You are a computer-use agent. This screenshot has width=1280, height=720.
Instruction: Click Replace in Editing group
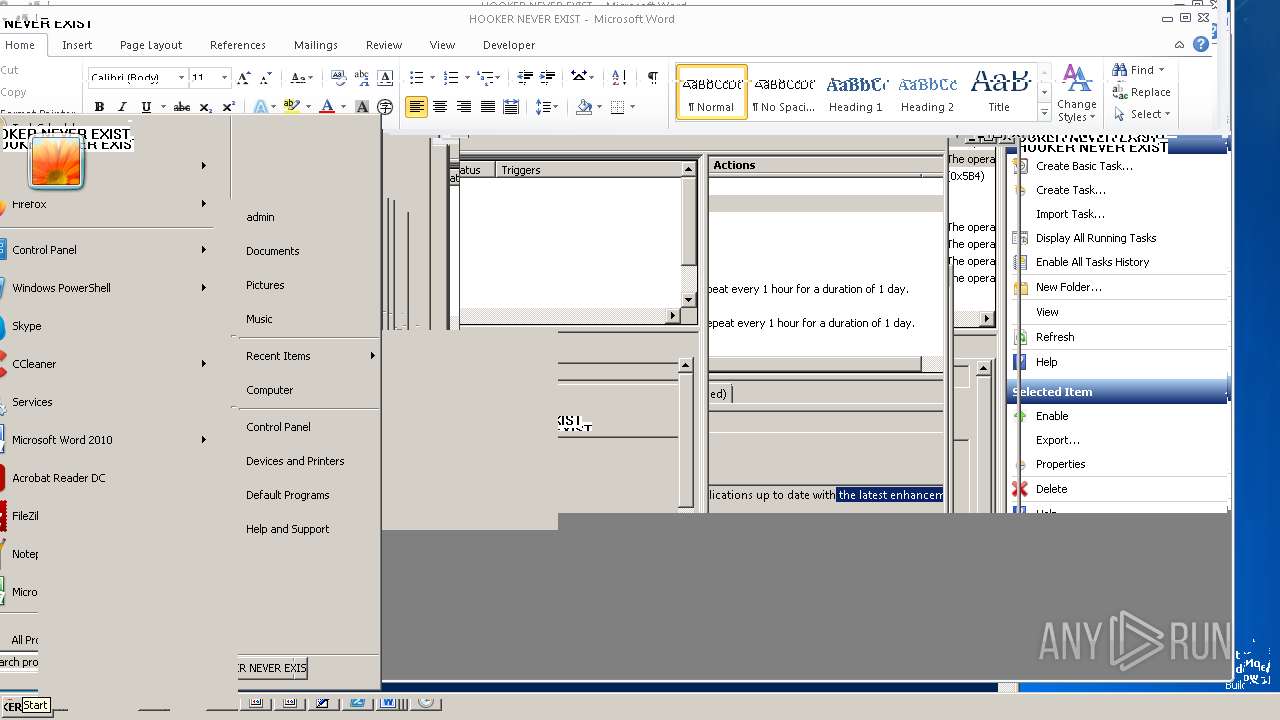(x=1141, y=92)
